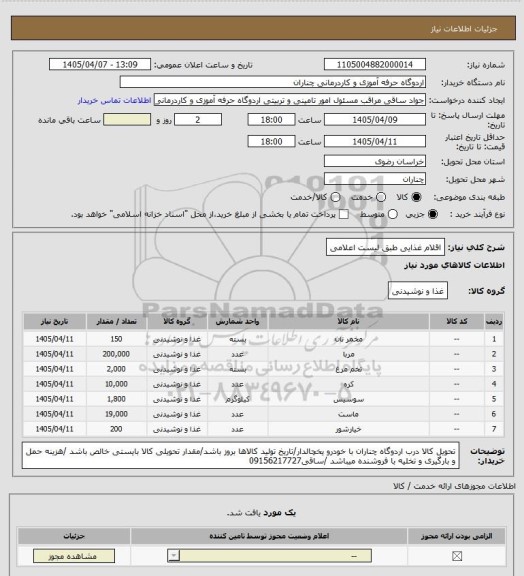Select the خدمت radio button
Image resolution: width=524 pixels, height=576 pixels.
[x=381, y=197]
